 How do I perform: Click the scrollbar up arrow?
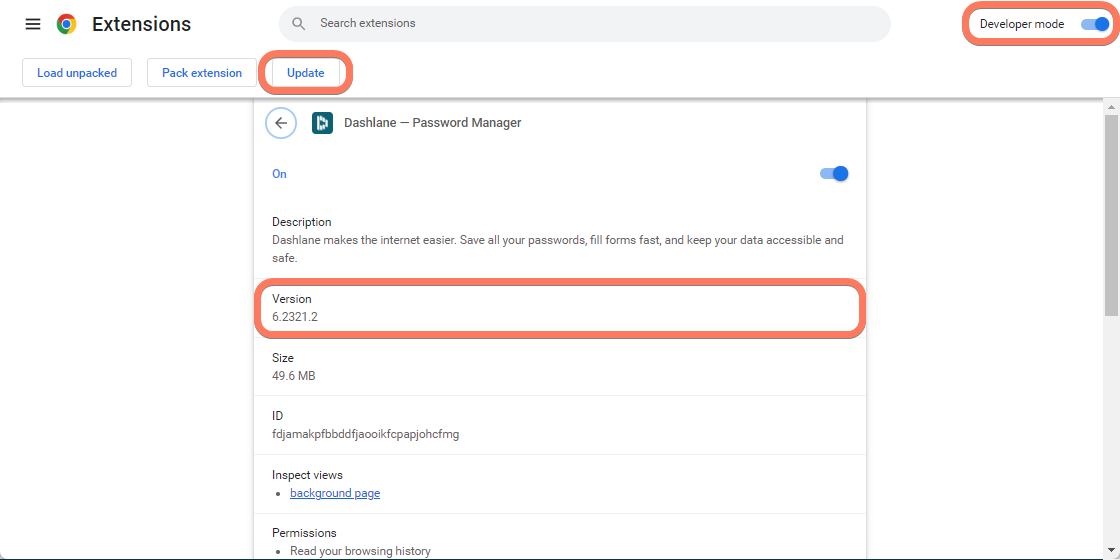tap(1111, 107)
